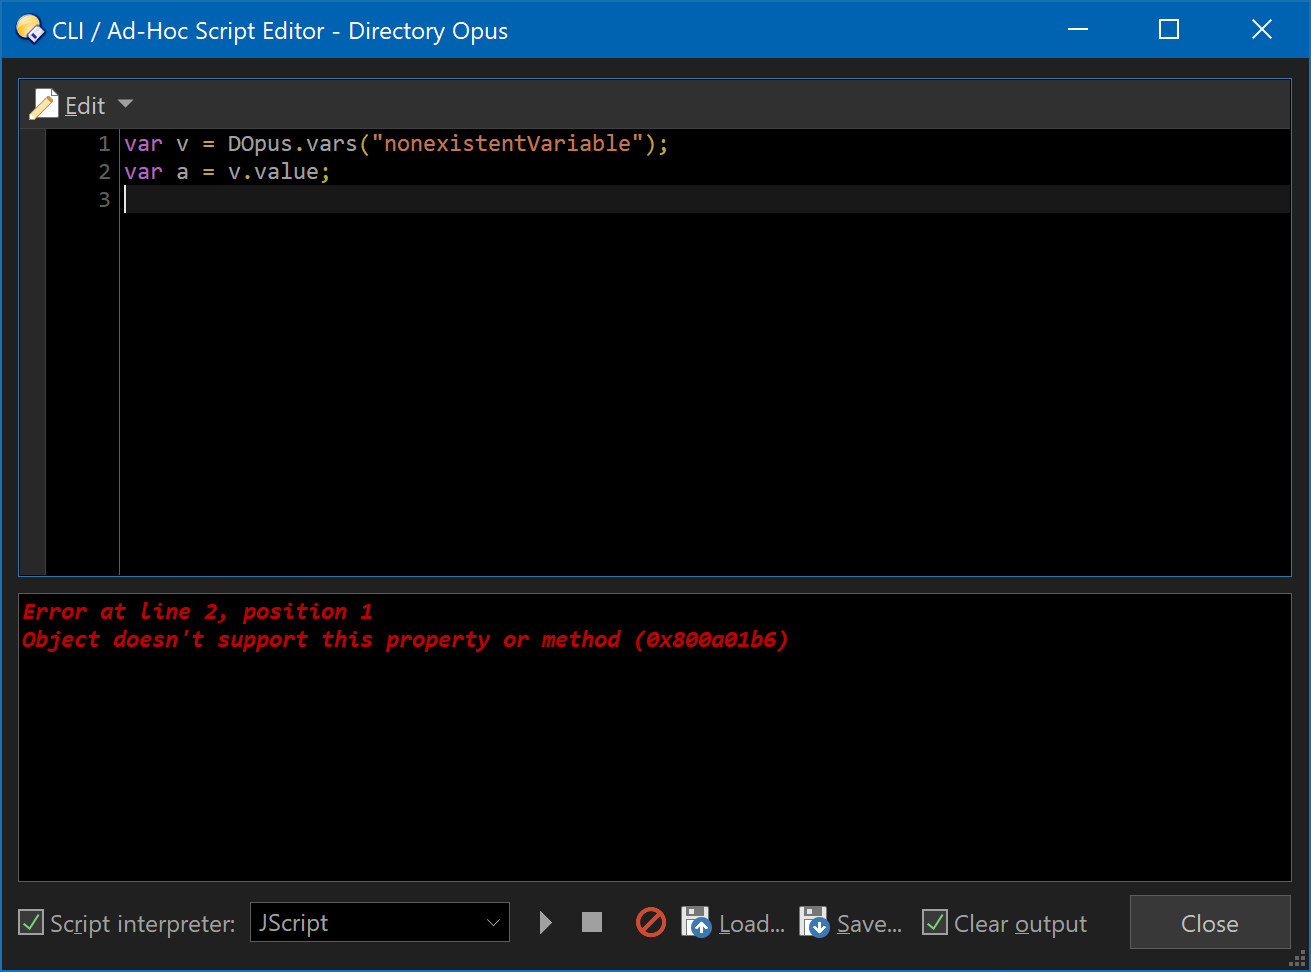Open the JScript interpreter dropdown

coord(380,922)
